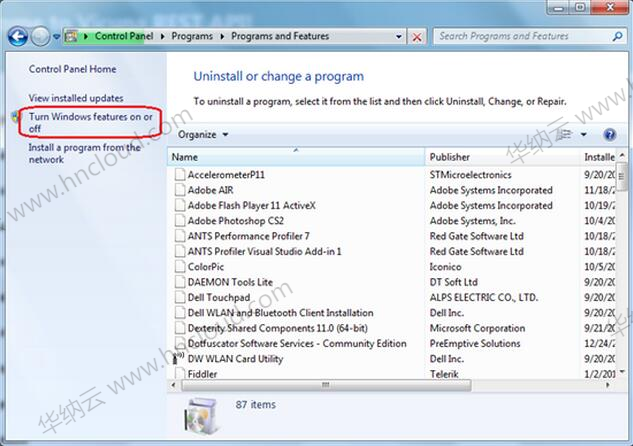
Task: Select Dell WLAN and Bluetooth Client icon
Action: click(180, 313)
